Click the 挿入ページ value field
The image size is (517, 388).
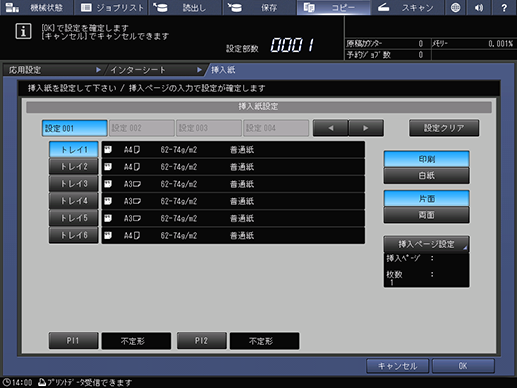tap(427, 258)
